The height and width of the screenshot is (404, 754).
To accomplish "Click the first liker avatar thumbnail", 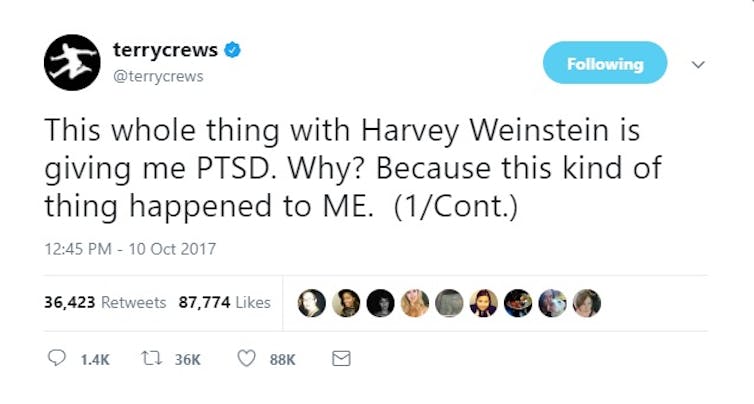I will coord(312,303).
